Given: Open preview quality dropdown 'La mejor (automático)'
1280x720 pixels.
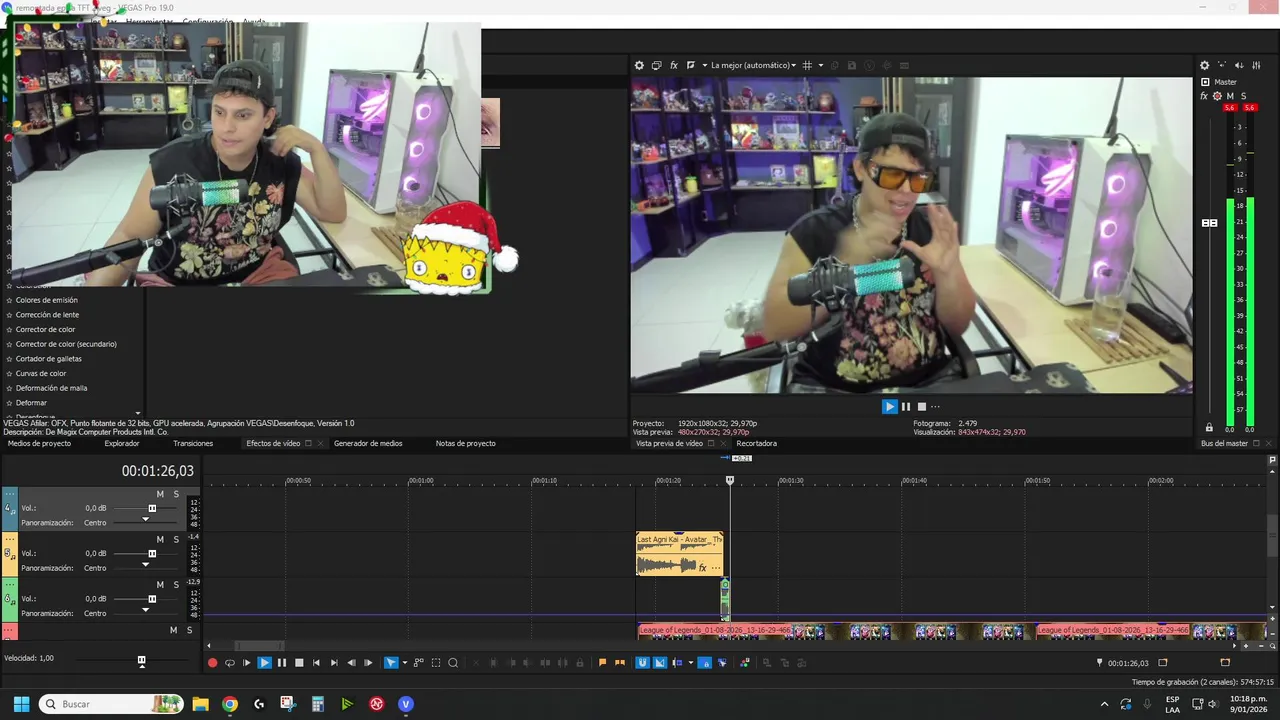Looking at the screenshot, I should [x=753, y=65].
